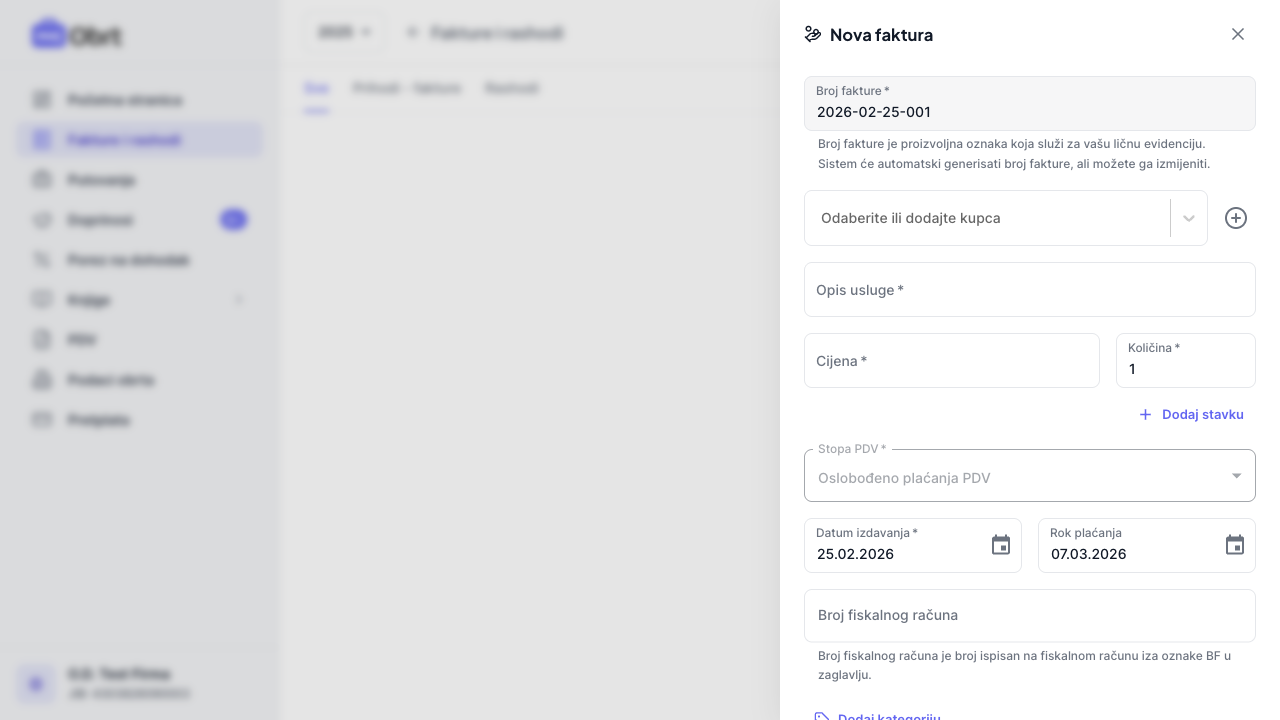Screen dimensions: 1280x720
Task: Open the Stopa PDV dropdown
Action: point(1030,477)
